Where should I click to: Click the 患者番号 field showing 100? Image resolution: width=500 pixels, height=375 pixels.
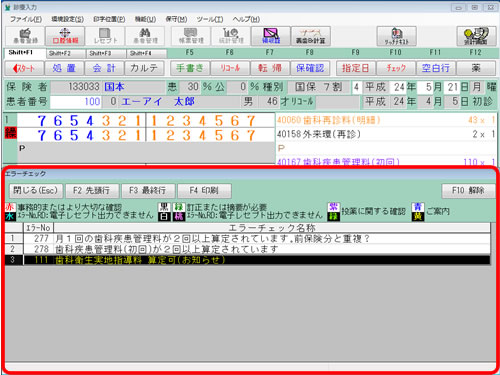76,102
